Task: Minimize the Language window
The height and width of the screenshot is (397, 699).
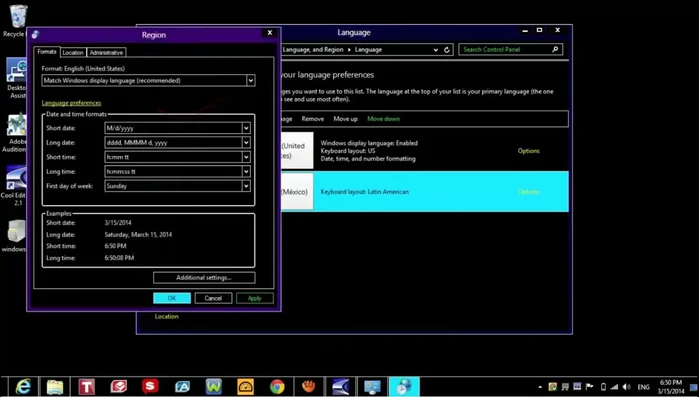Action: coord(525,30)
